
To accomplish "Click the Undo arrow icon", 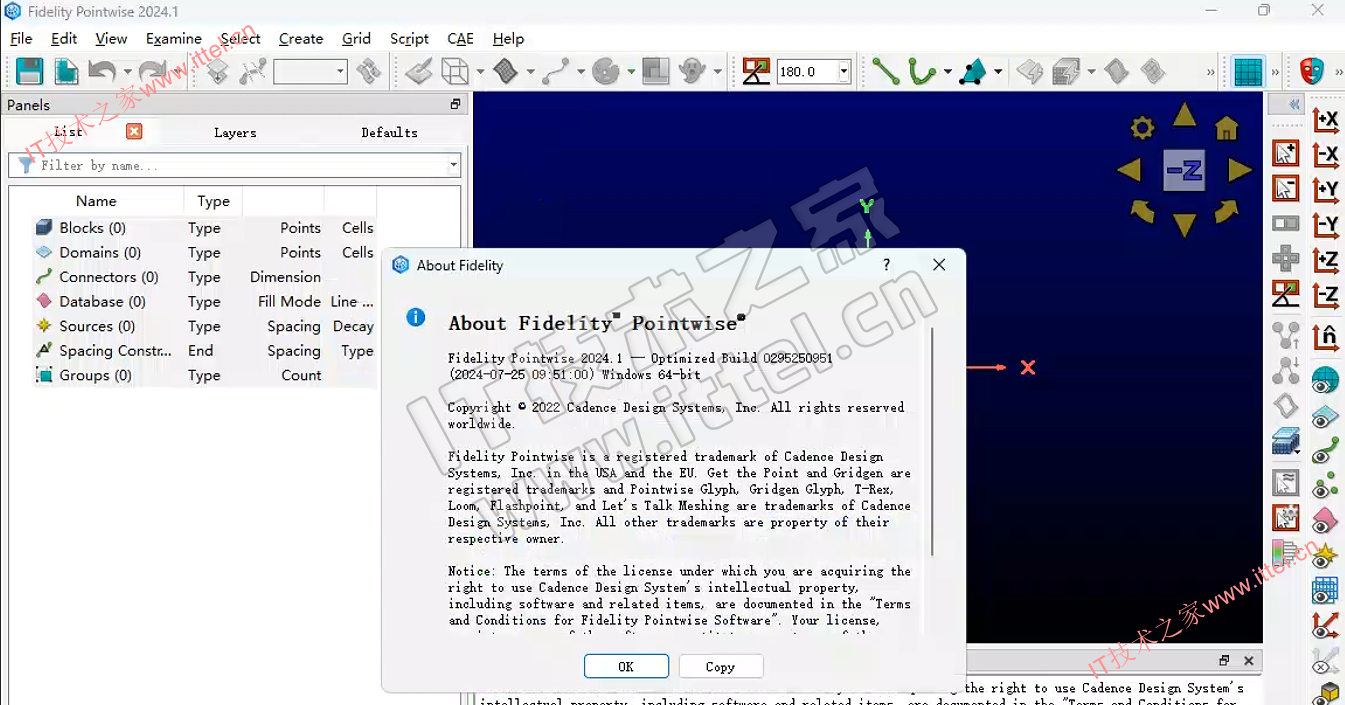I will pos(101,71).
